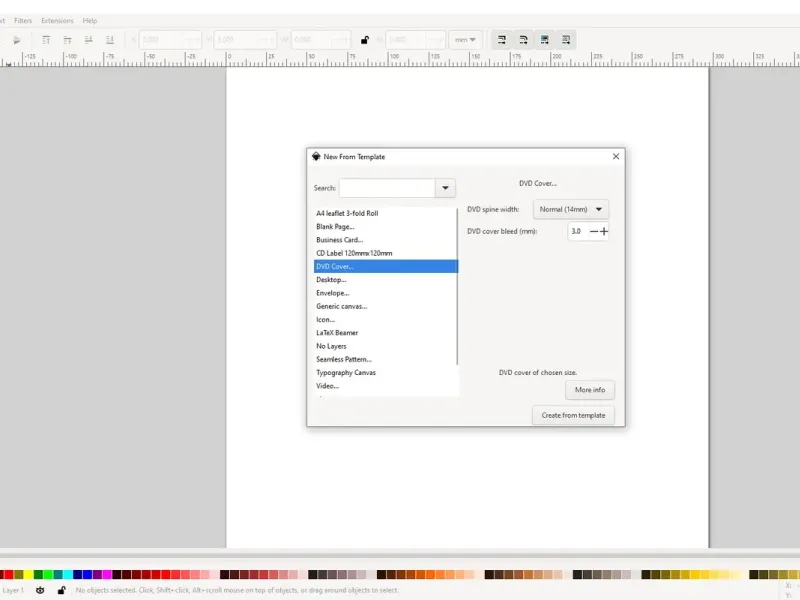Click the DVD cover bleed value field
Screen dimensions: 800x600
578,231
